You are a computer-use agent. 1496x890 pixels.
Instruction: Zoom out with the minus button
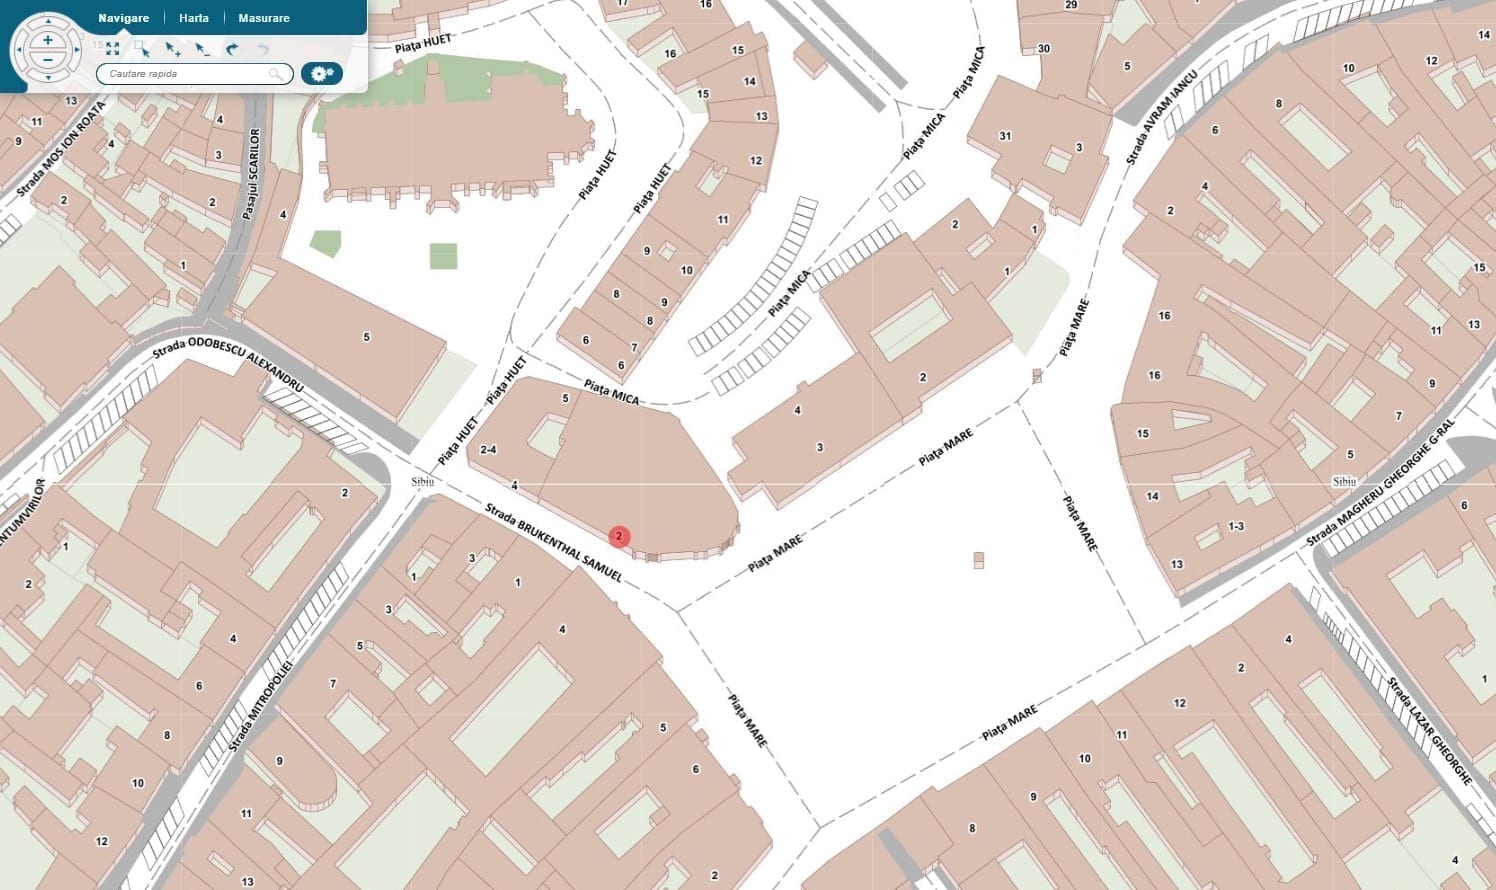coord(48,60)
